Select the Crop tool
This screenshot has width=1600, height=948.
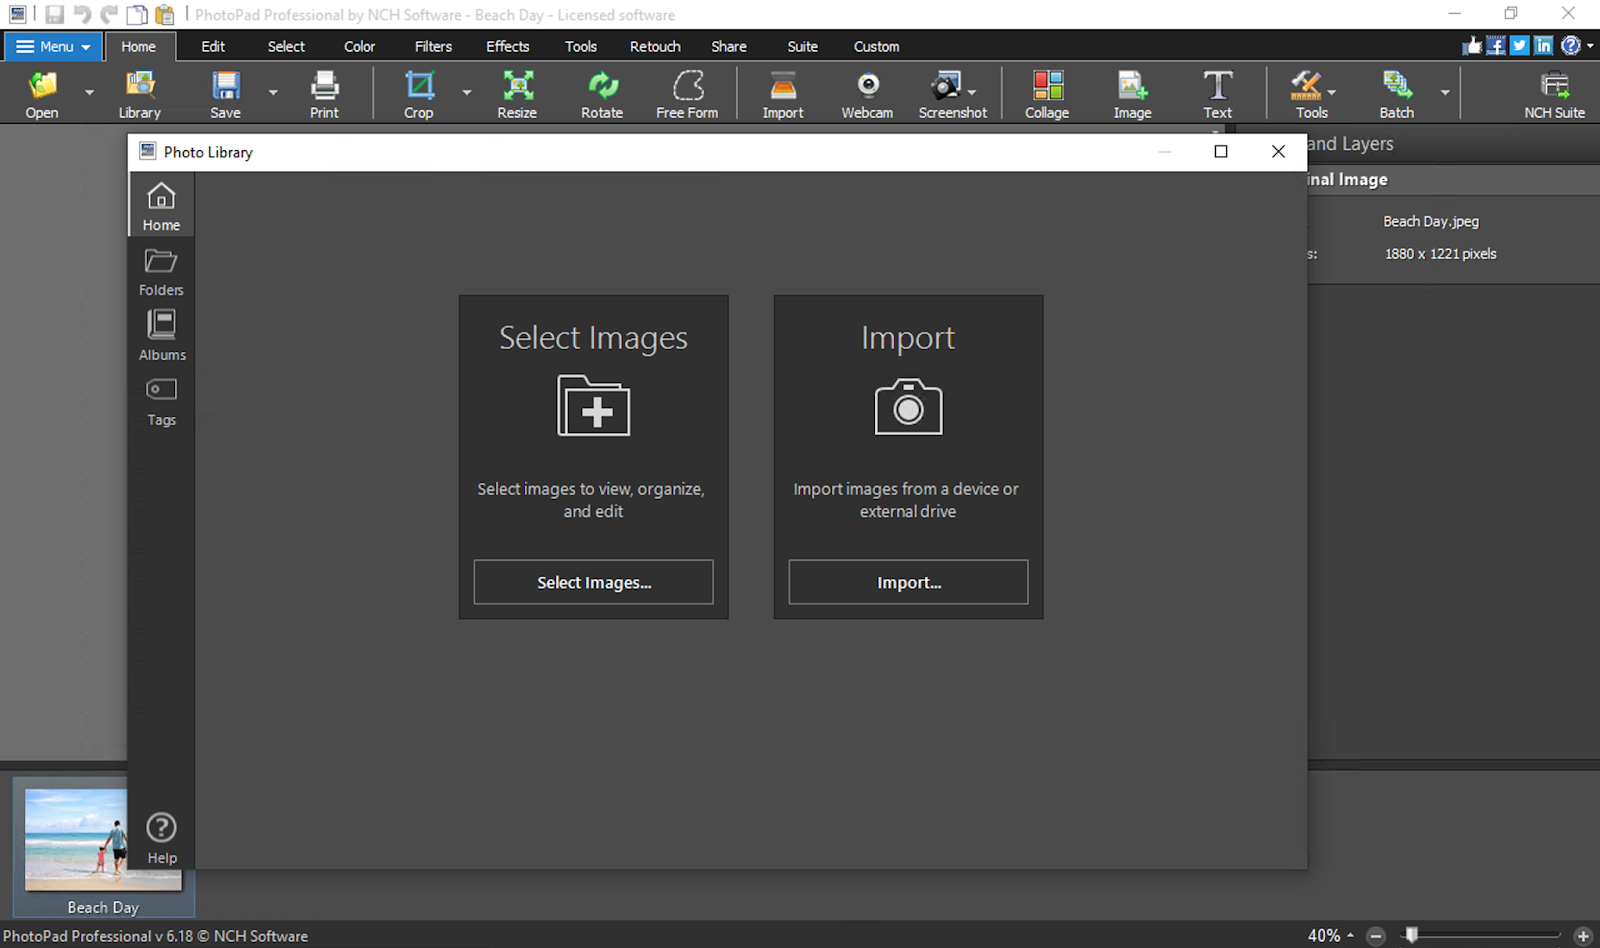(419, 86)
